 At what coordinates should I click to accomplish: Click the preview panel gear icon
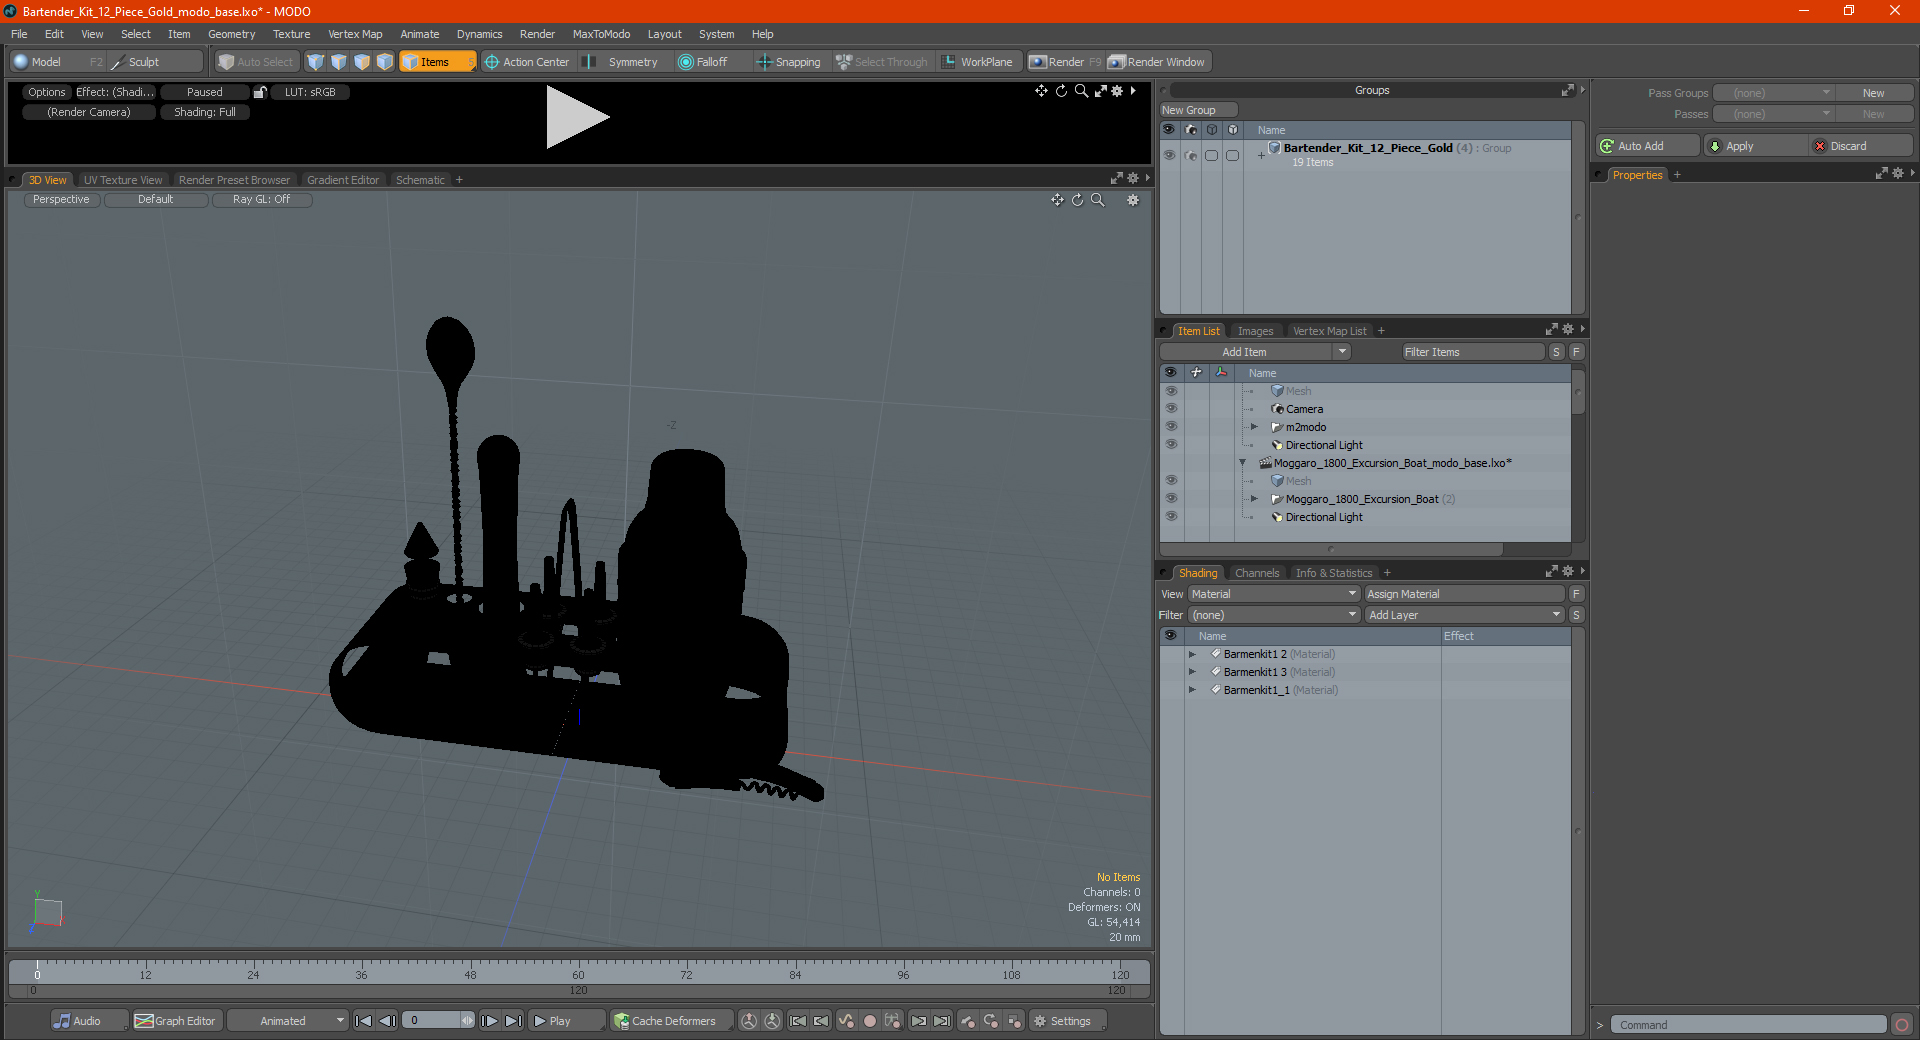(1117, 91)
